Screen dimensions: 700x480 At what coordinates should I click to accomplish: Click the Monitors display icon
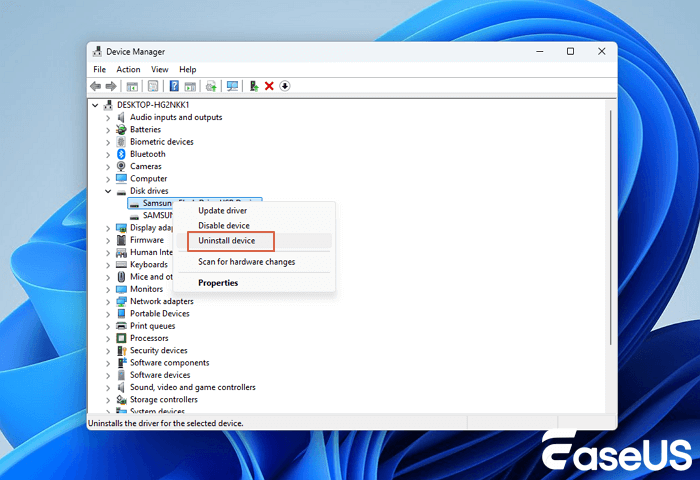pos(121,289)
